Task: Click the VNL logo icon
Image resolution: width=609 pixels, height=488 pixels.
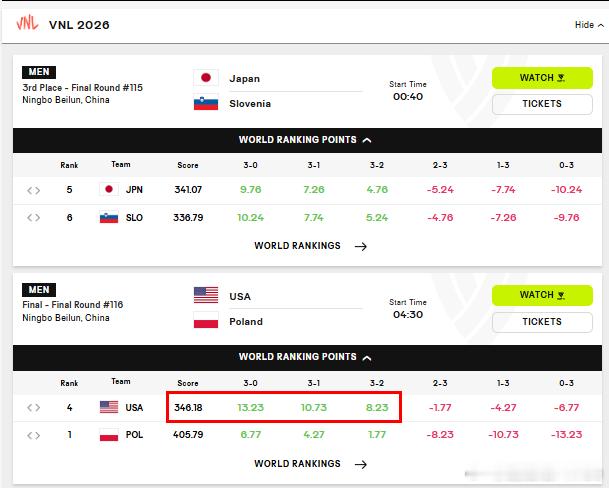Action: coord(27,23)
